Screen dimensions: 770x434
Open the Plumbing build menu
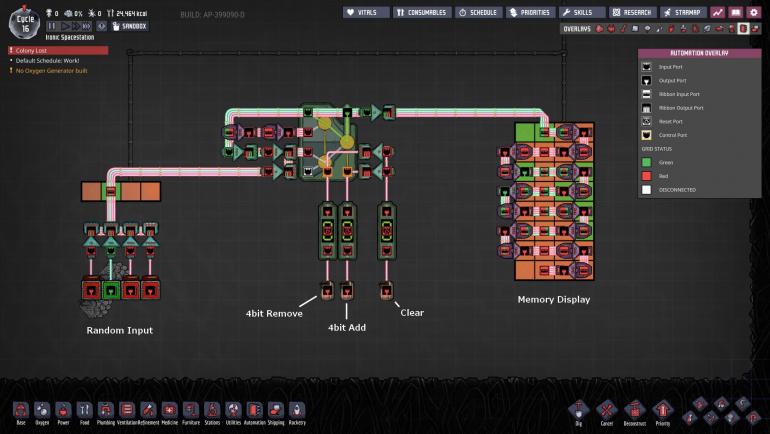[x=105, y=410]
